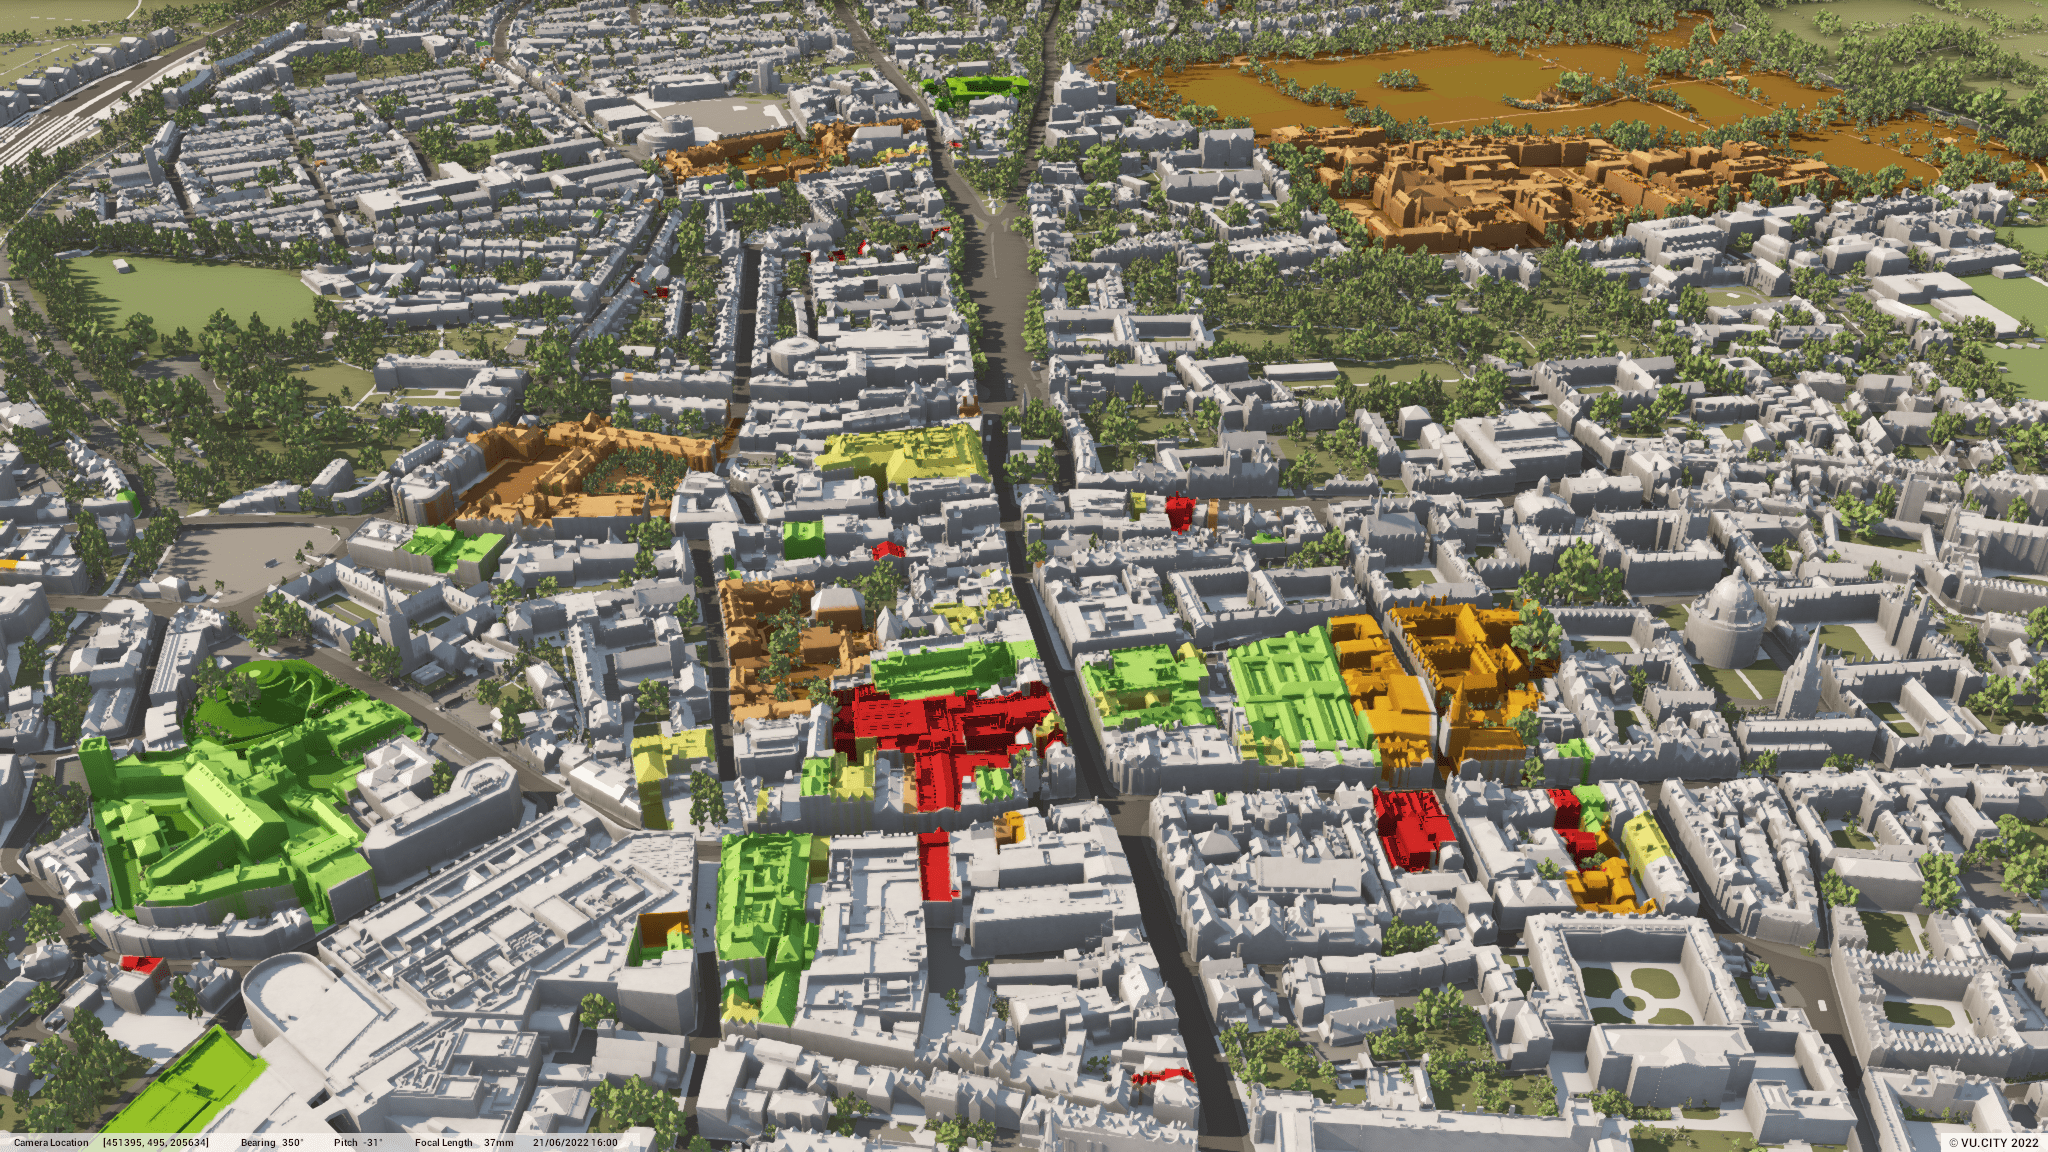Click the Focal Length label
Image resolution: width=2048 pixels, height=1152 pixels.
tap(444, 1142)
